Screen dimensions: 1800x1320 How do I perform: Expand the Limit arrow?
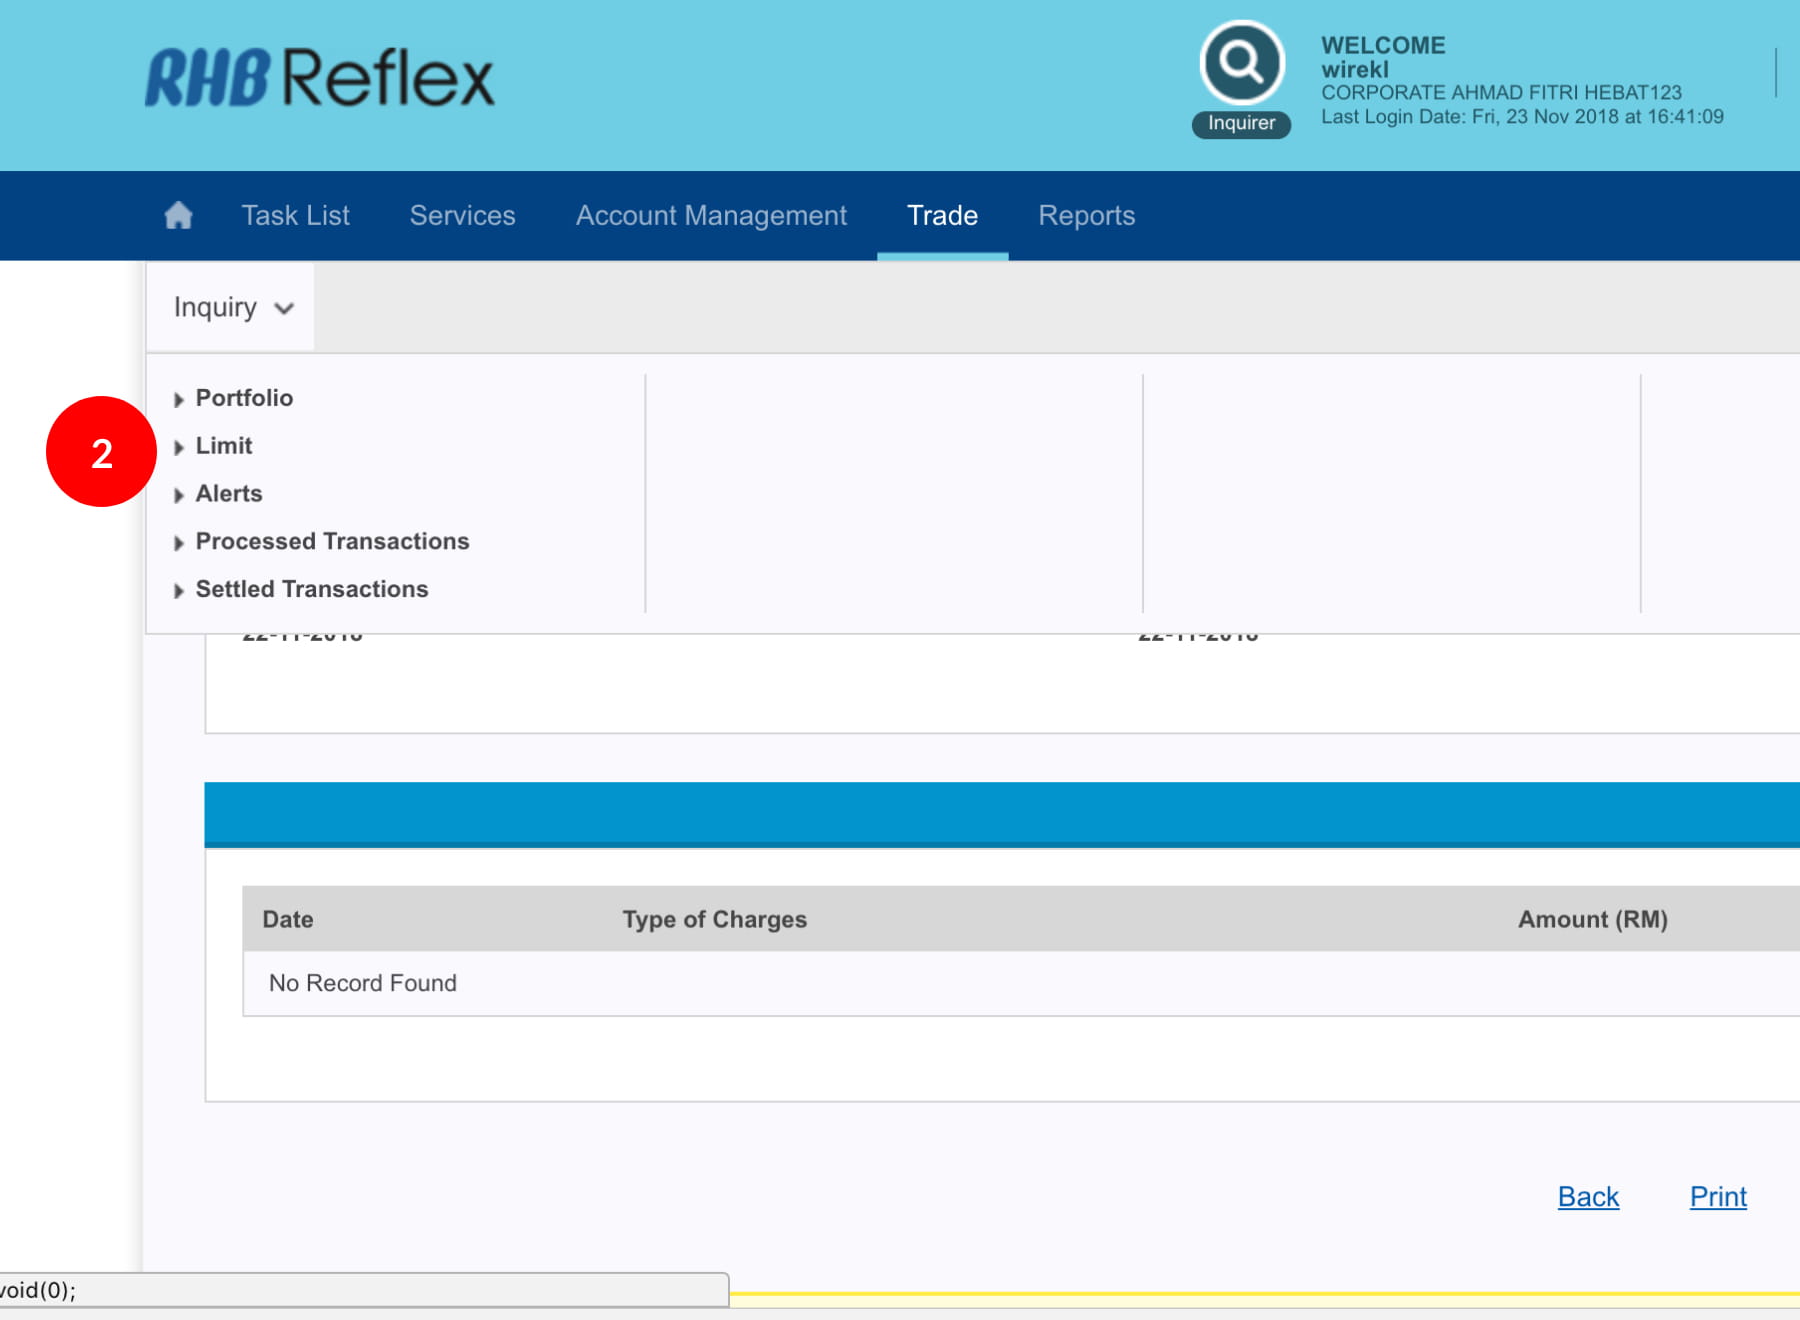(179, 447)
